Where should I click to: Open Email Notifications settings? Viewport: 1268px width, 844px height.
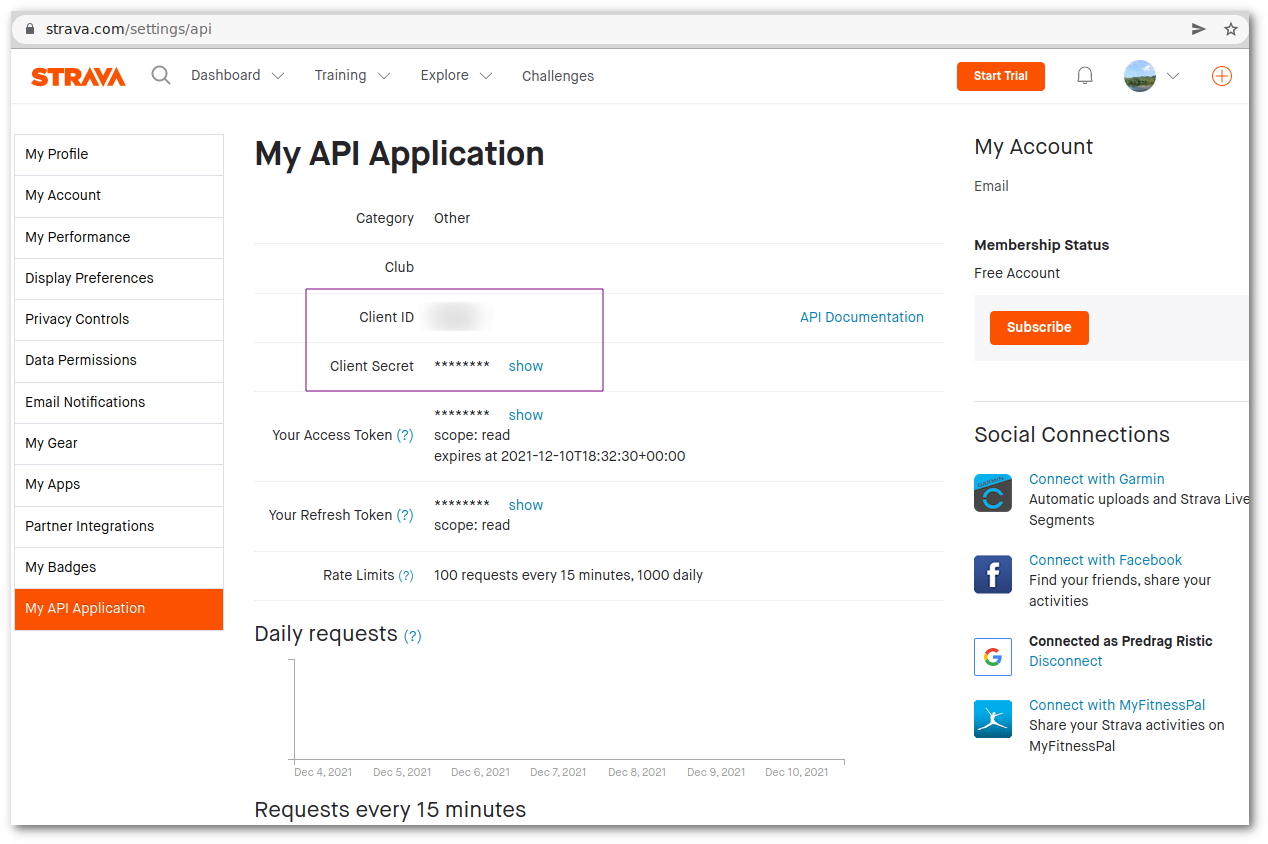[x=119, y=403]
